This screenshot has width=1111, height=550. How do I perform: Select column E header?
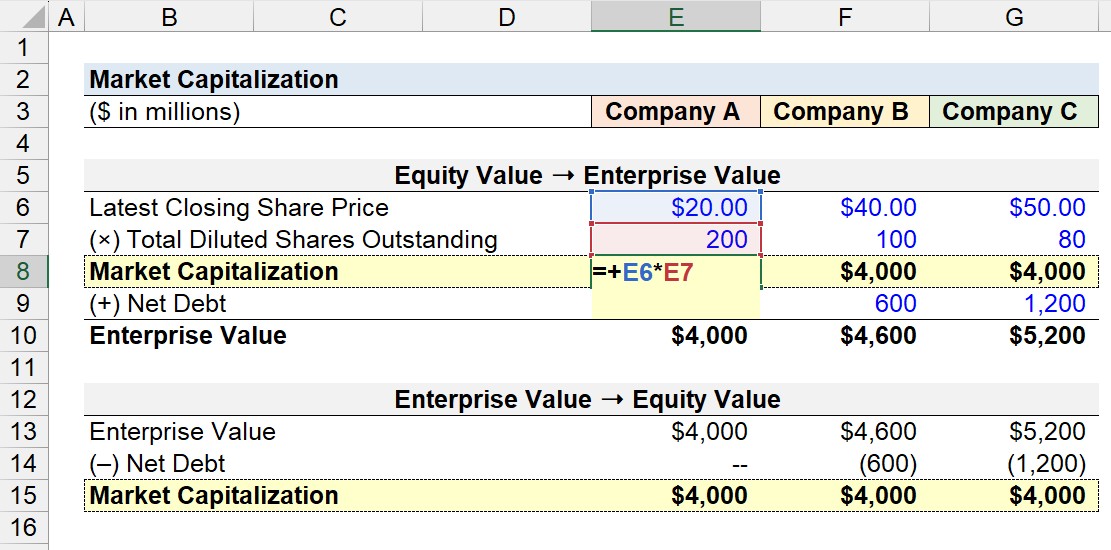pyautogui.click(x=675, y=16)
